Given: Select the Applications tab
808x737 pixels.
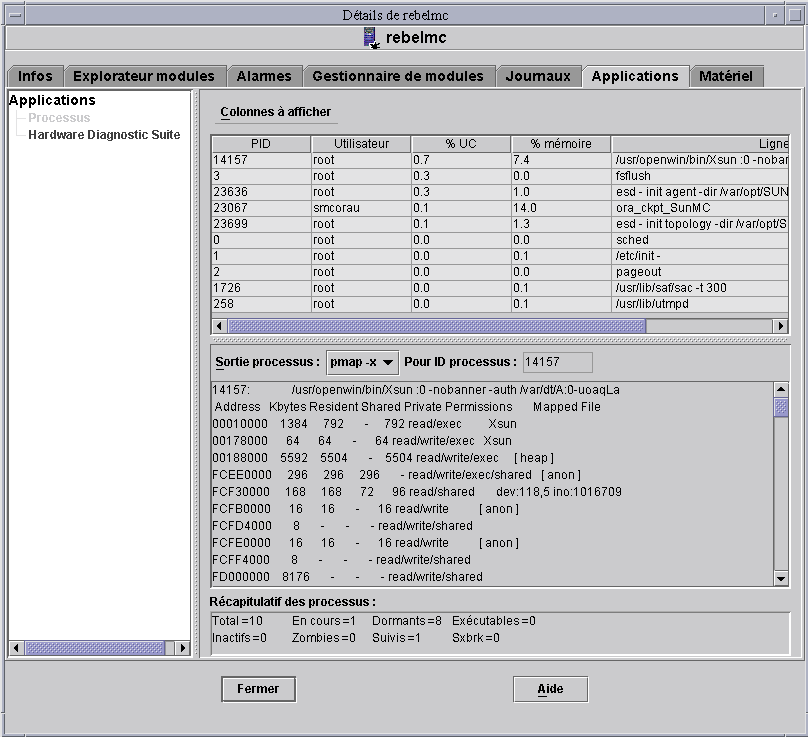Looking at the screenshot, I should click(x=635, y=76).
